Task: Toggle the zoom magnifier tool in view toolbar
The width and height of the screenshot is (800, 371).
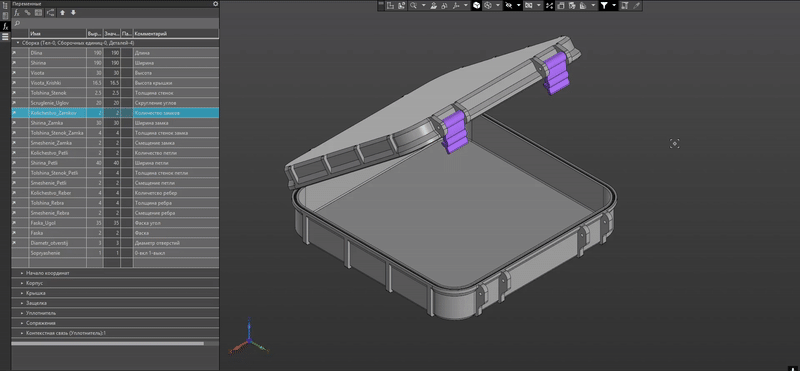Action: [x=413, y=6]
